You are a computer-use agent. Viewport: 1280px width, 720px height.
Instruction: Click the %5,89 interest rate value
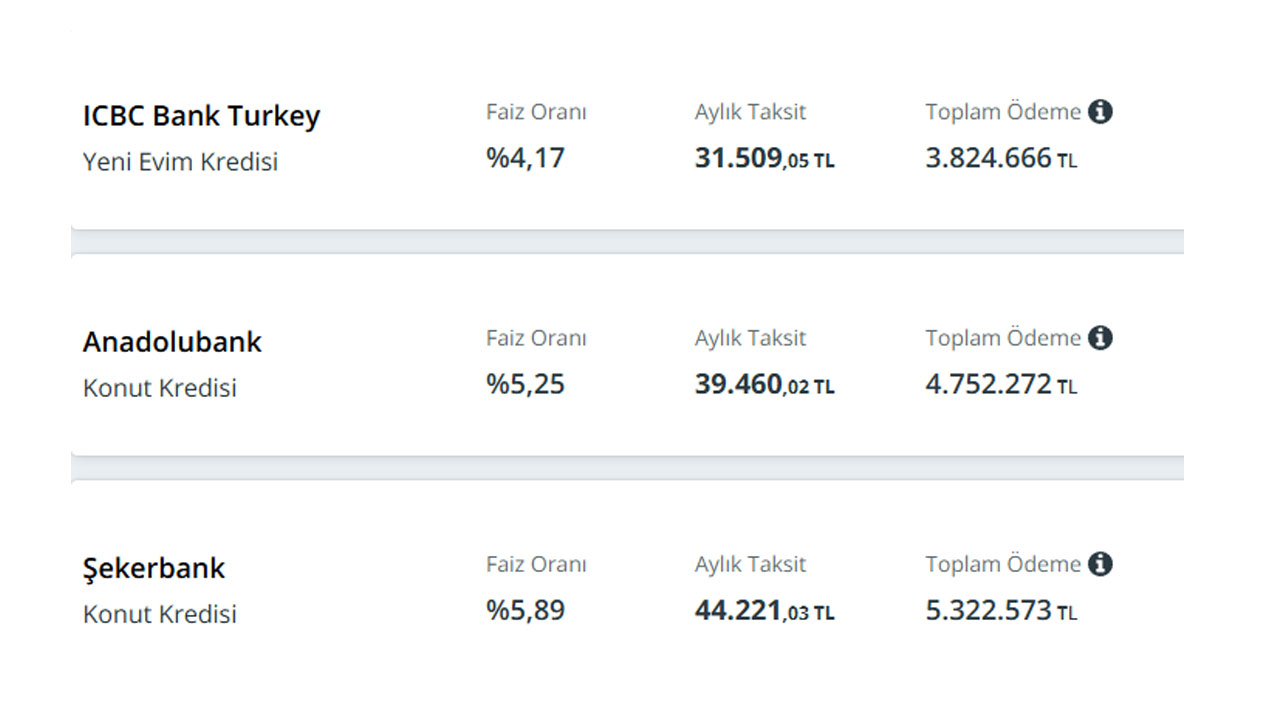click(x=526, y=610)
